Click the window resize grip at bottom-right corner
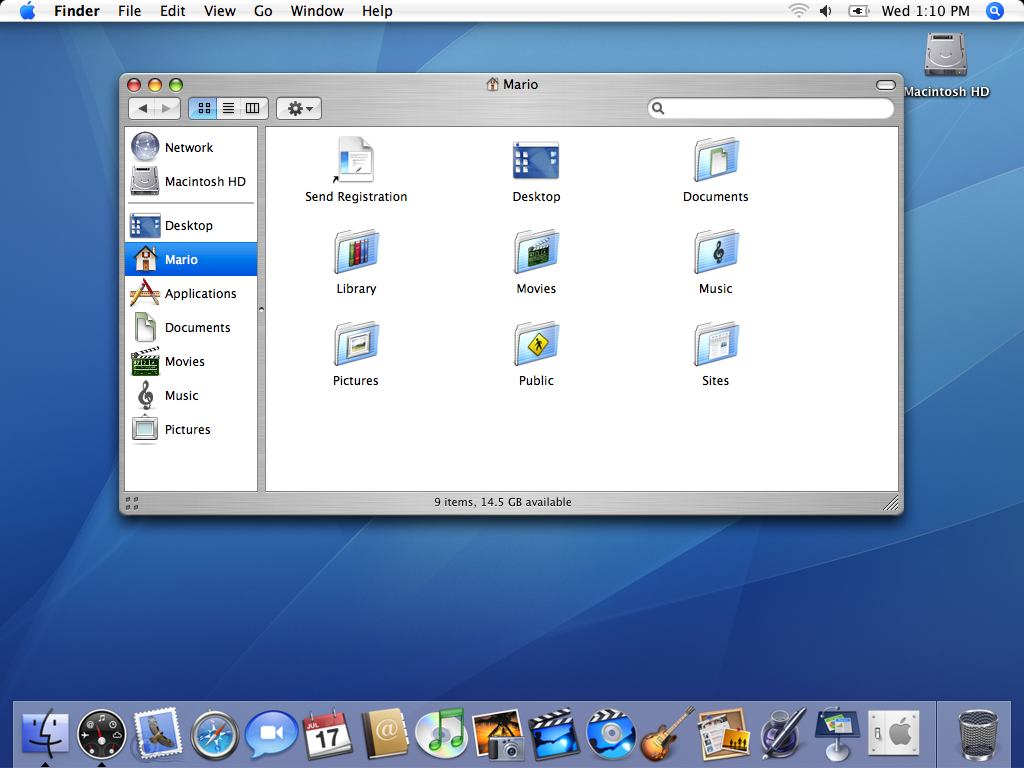This screenshot has width=1024, height=768. tap(891, 502)
